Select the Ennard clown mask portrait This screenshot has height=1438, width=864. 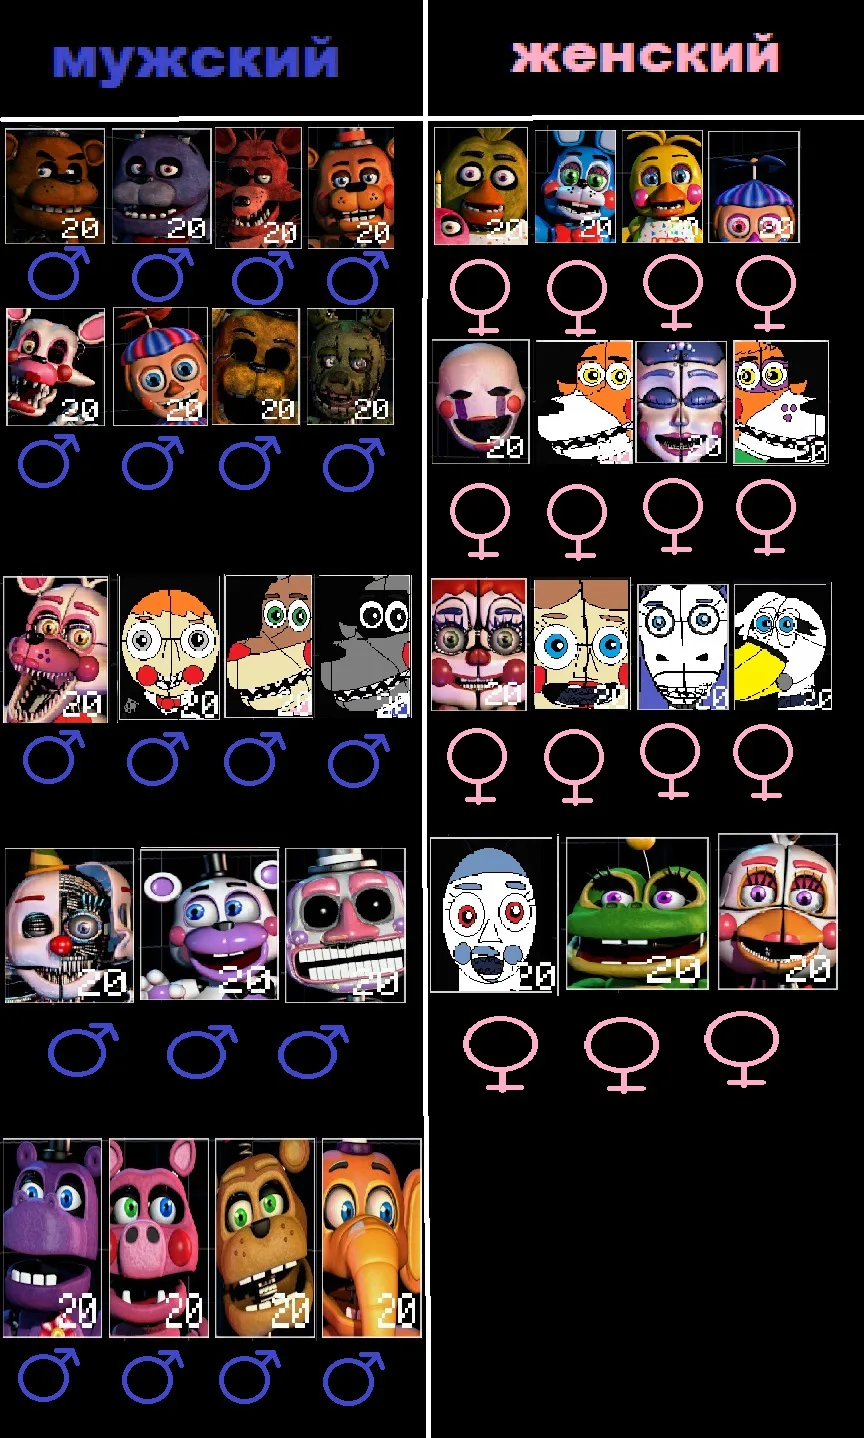pos(69,925)
